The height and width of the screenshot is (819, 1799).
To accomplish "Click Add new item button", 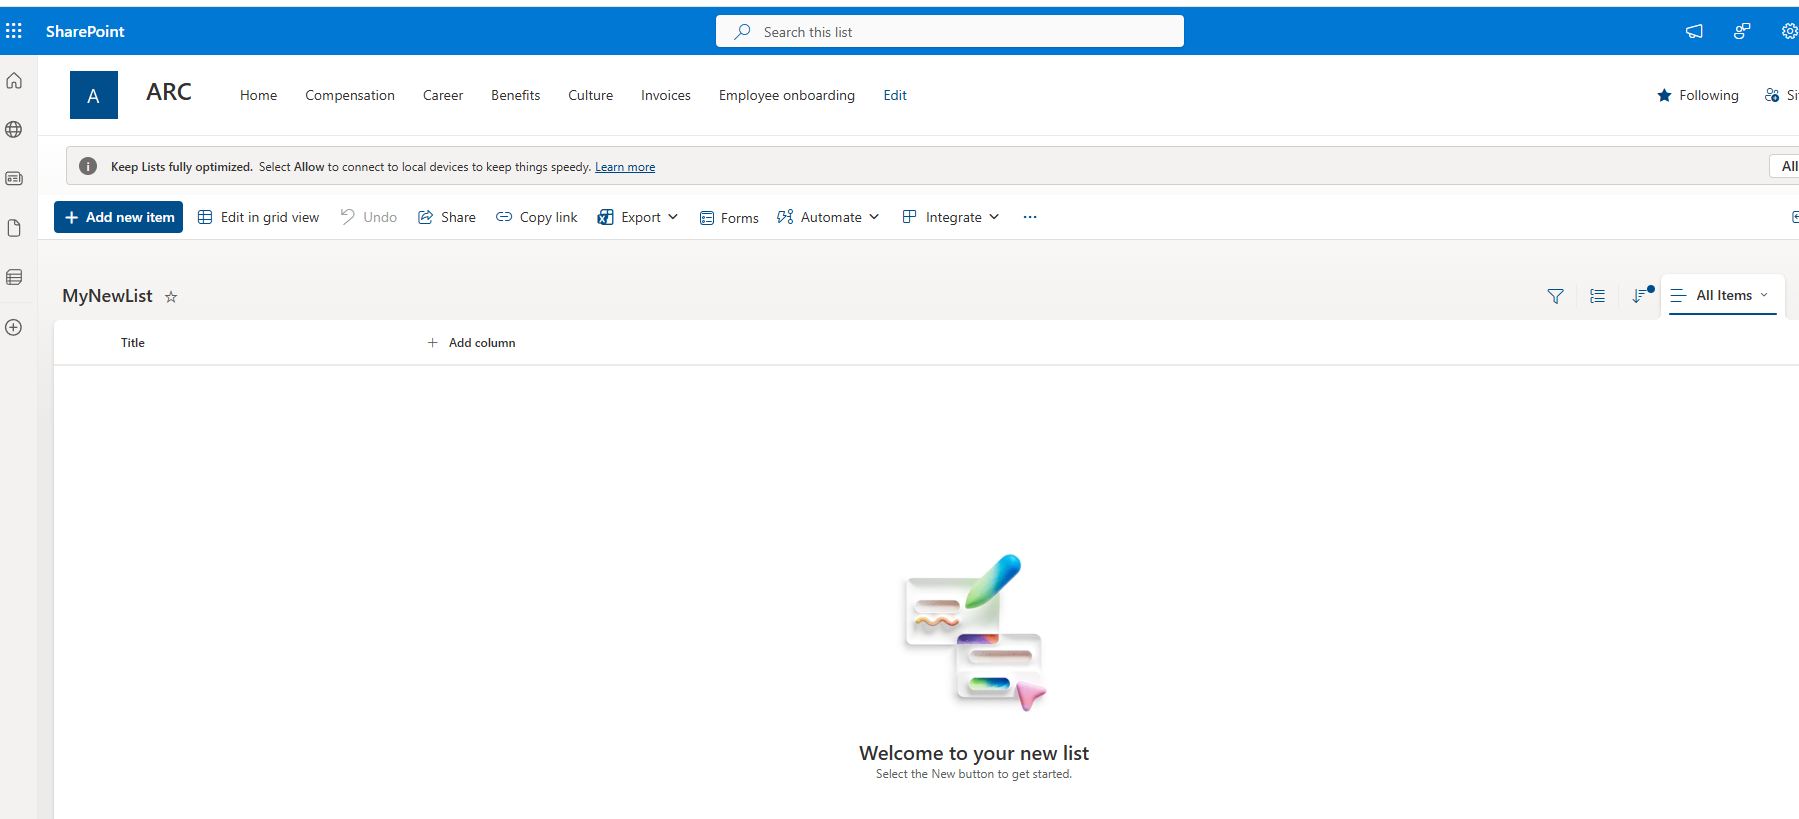I will (x=119, y=217).
